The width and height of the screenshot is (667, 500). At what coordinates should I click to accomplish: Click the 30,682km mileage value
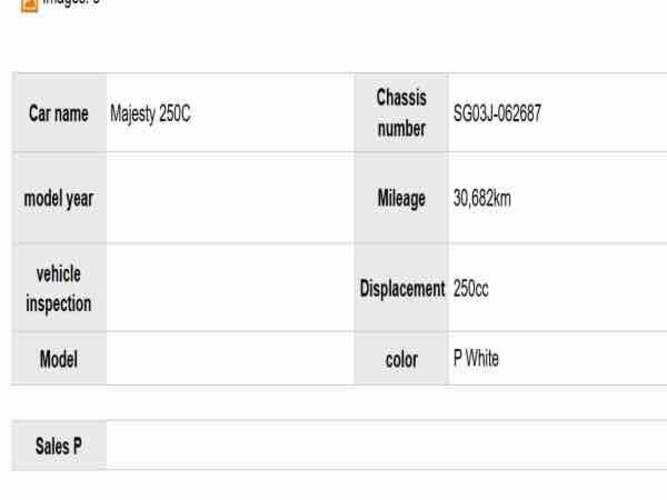(482, 199)
